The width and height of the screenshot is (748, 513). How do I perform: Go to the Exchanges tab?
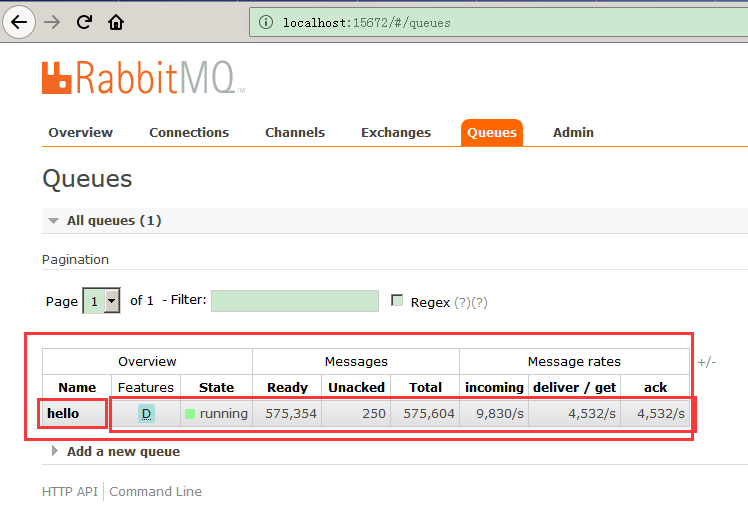coord(396,132)
